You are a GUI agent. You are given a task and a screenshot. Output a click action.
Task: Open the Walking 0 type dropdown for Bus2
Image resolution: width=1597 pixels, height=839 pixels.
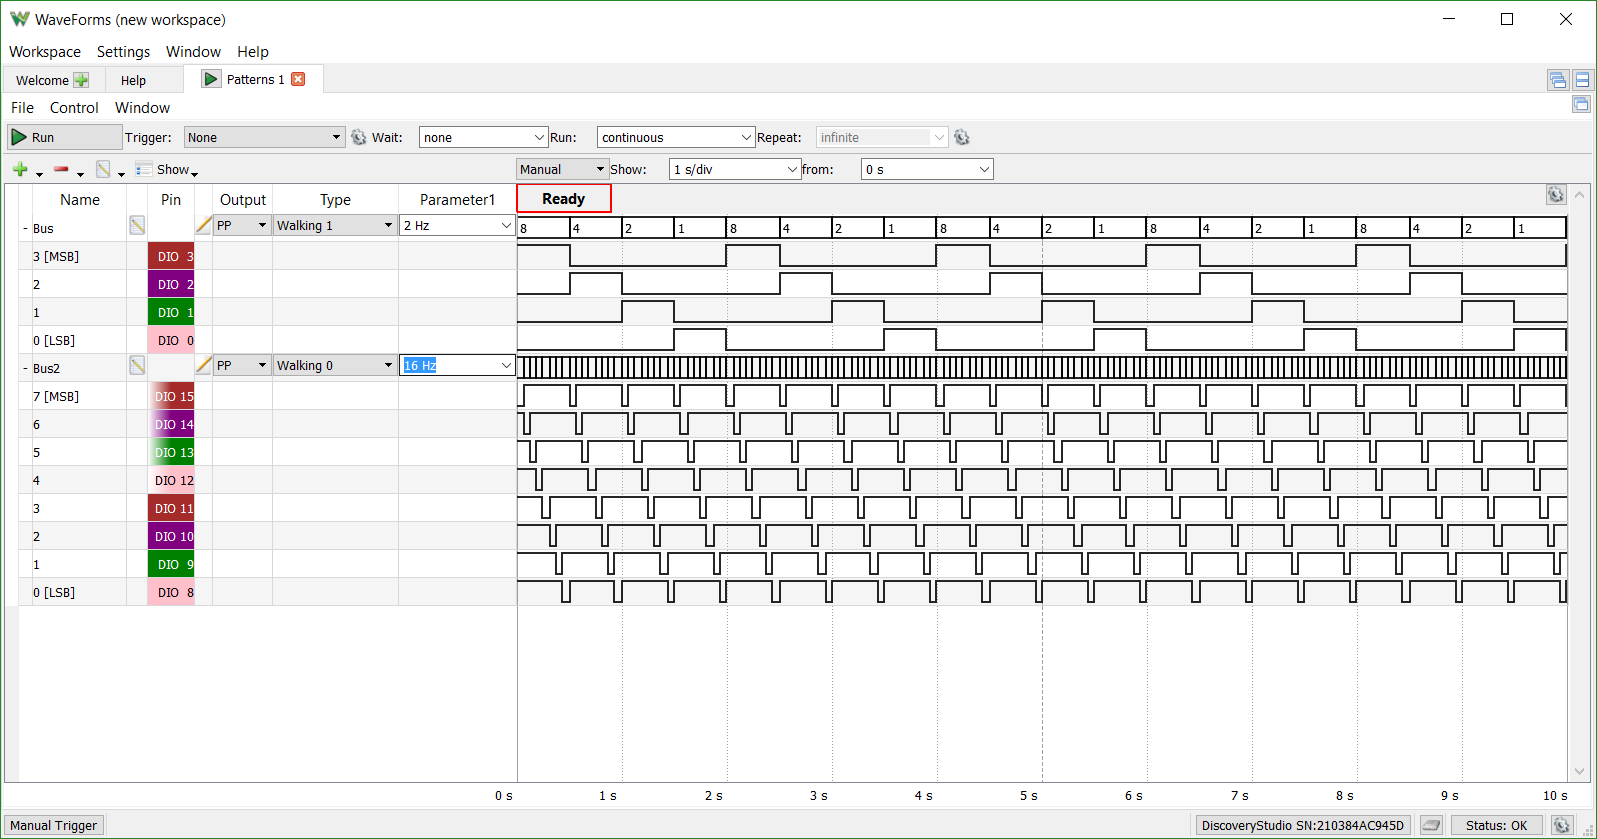335,365
